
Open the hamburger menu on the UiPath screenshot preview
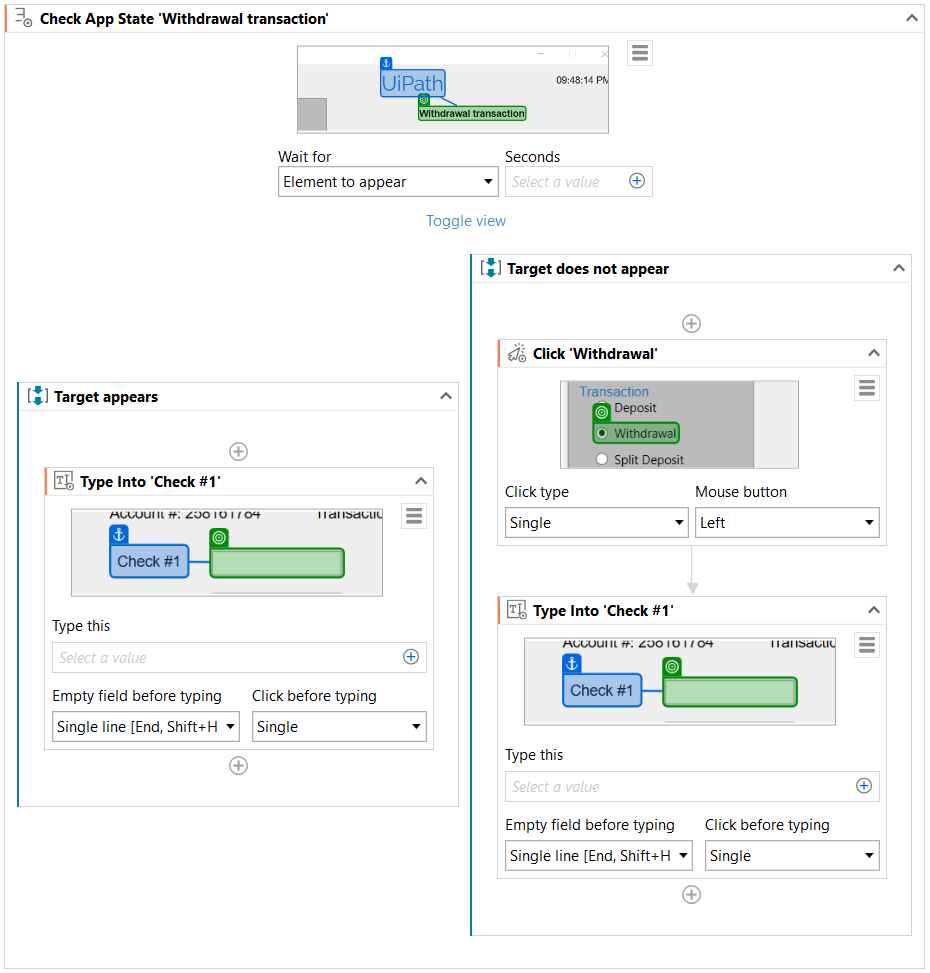640,53
